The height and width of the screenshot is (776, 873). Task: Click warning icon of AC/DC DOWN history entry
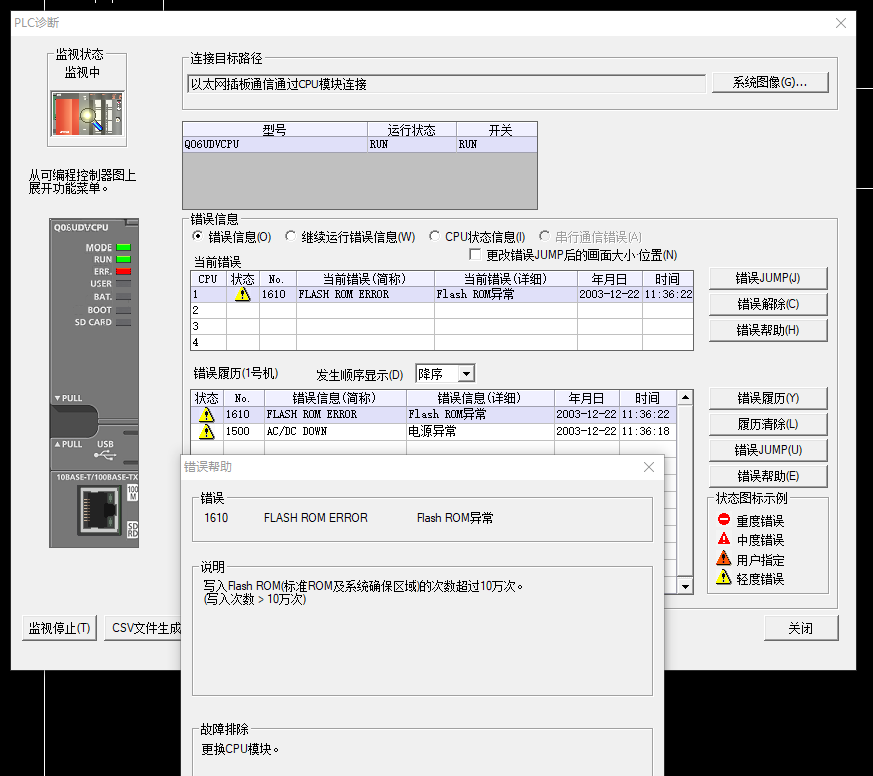point(207,432)
